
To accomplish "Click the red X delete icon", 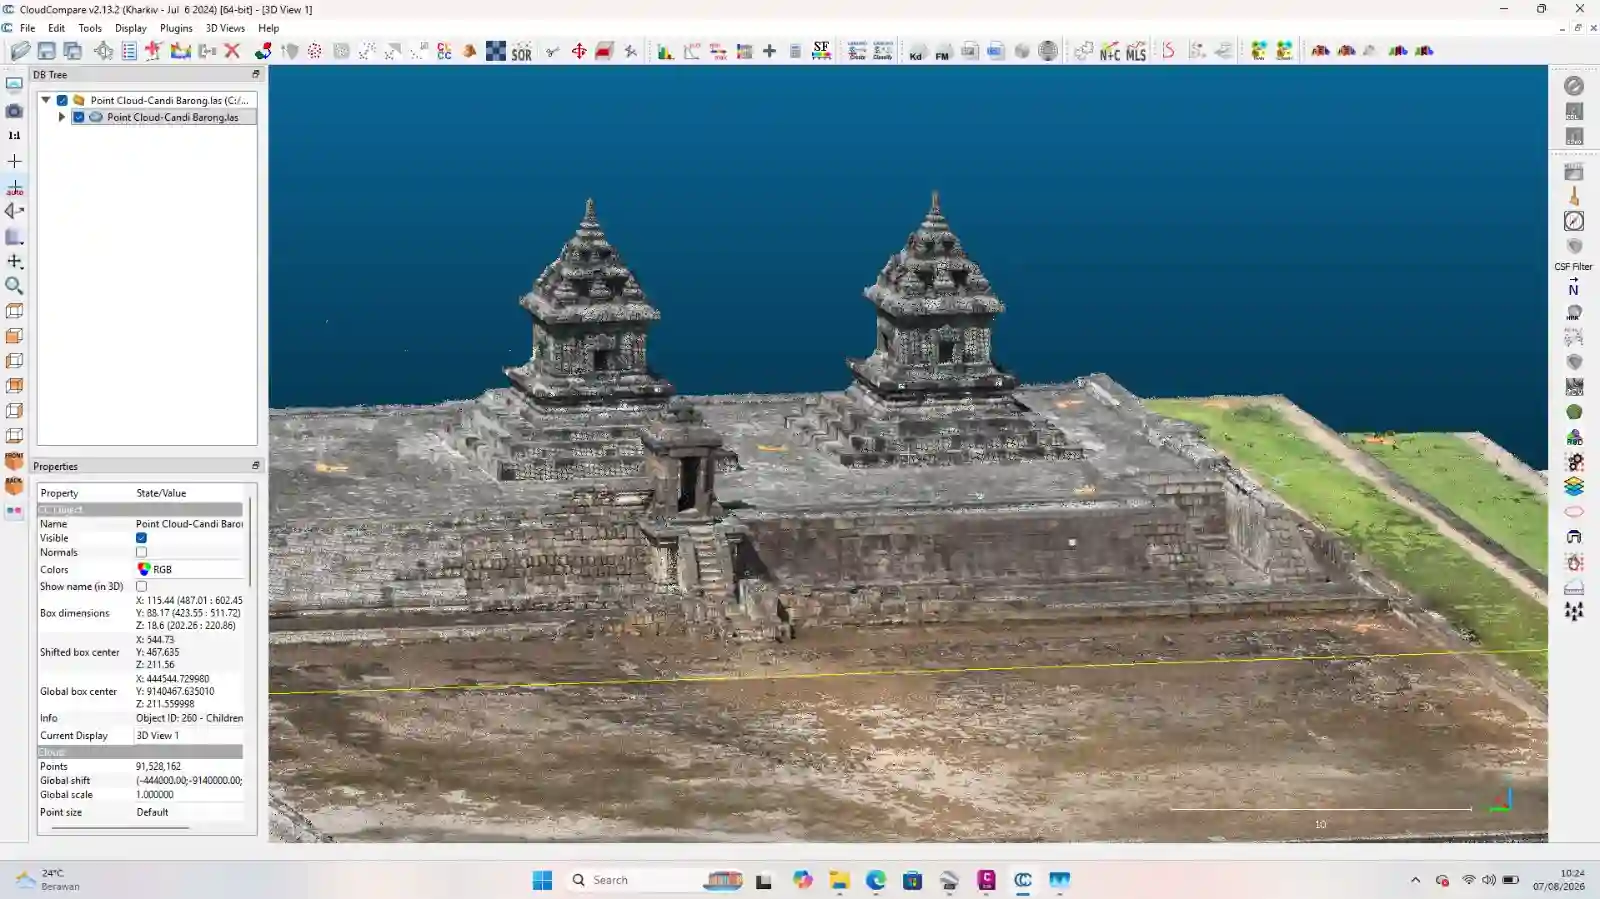I will (232, 51).
